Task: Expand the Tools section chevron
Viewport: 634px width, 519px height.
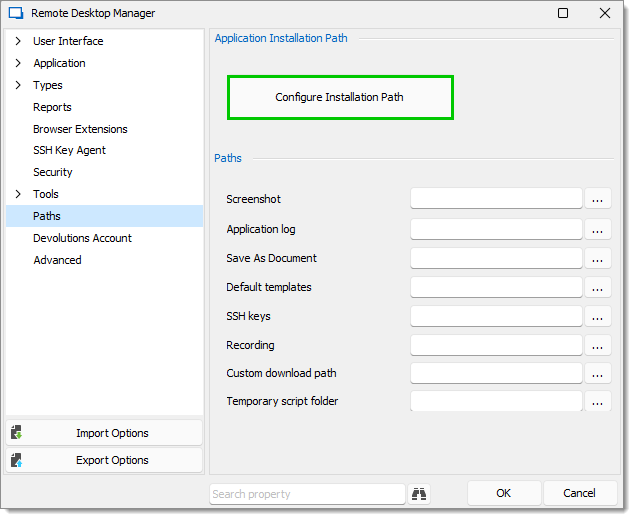Action: click(18, 194)
